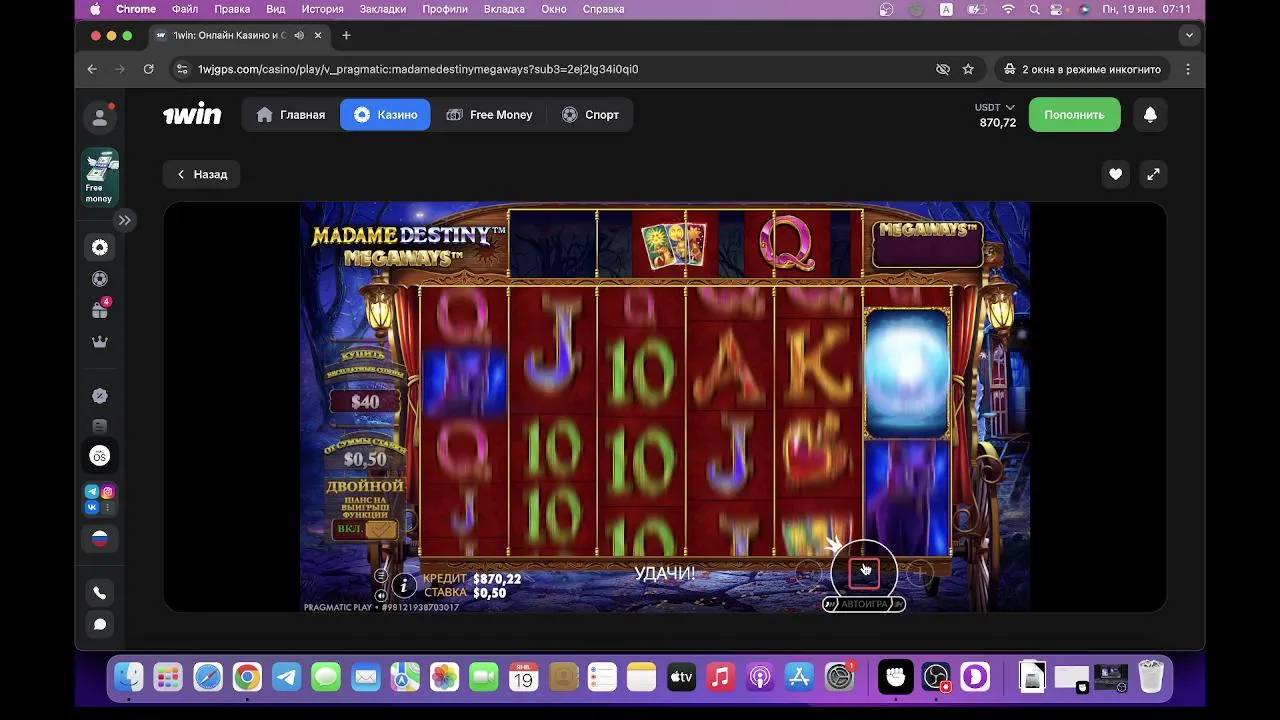Open the gift bonuses icon with badge
Viewport: 1280px width, 720px height.
click(x=100, y=310)
